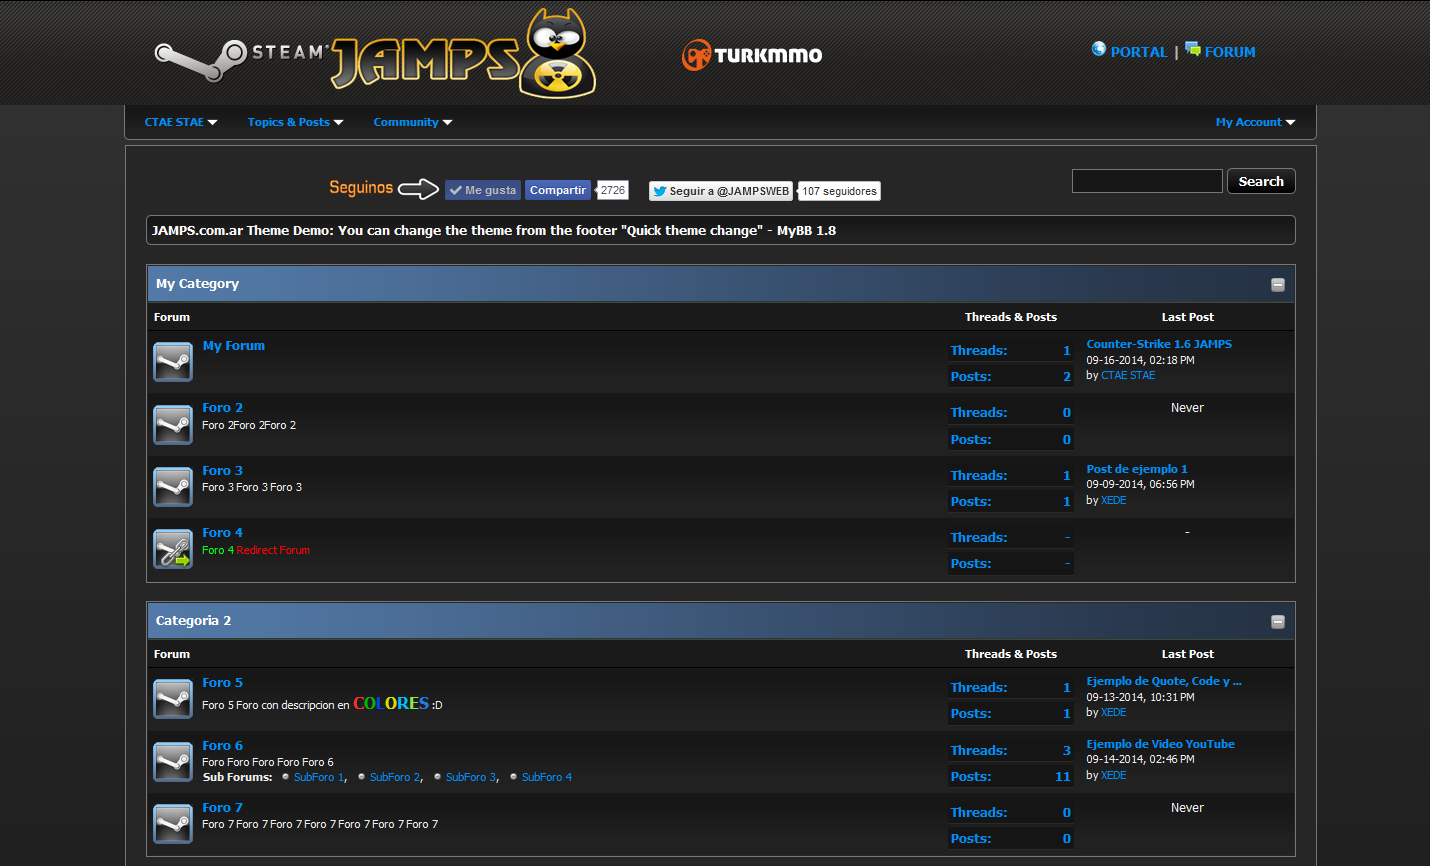The height and width of the screenshot is (866, 1430).
Task: Click the theme demo announcement text
Action: coord(494,230)
